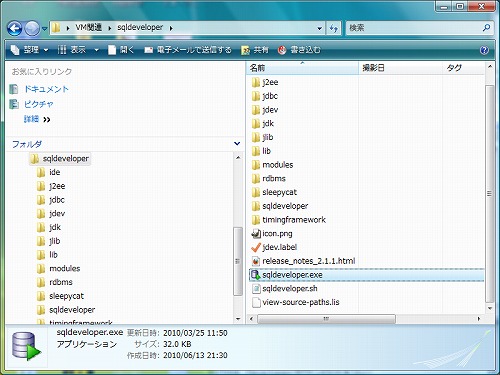The width and height of the screenshot is (500, 375).
Task: Select release_notes_2.1.1.html file icon
Action: point(256,261)
